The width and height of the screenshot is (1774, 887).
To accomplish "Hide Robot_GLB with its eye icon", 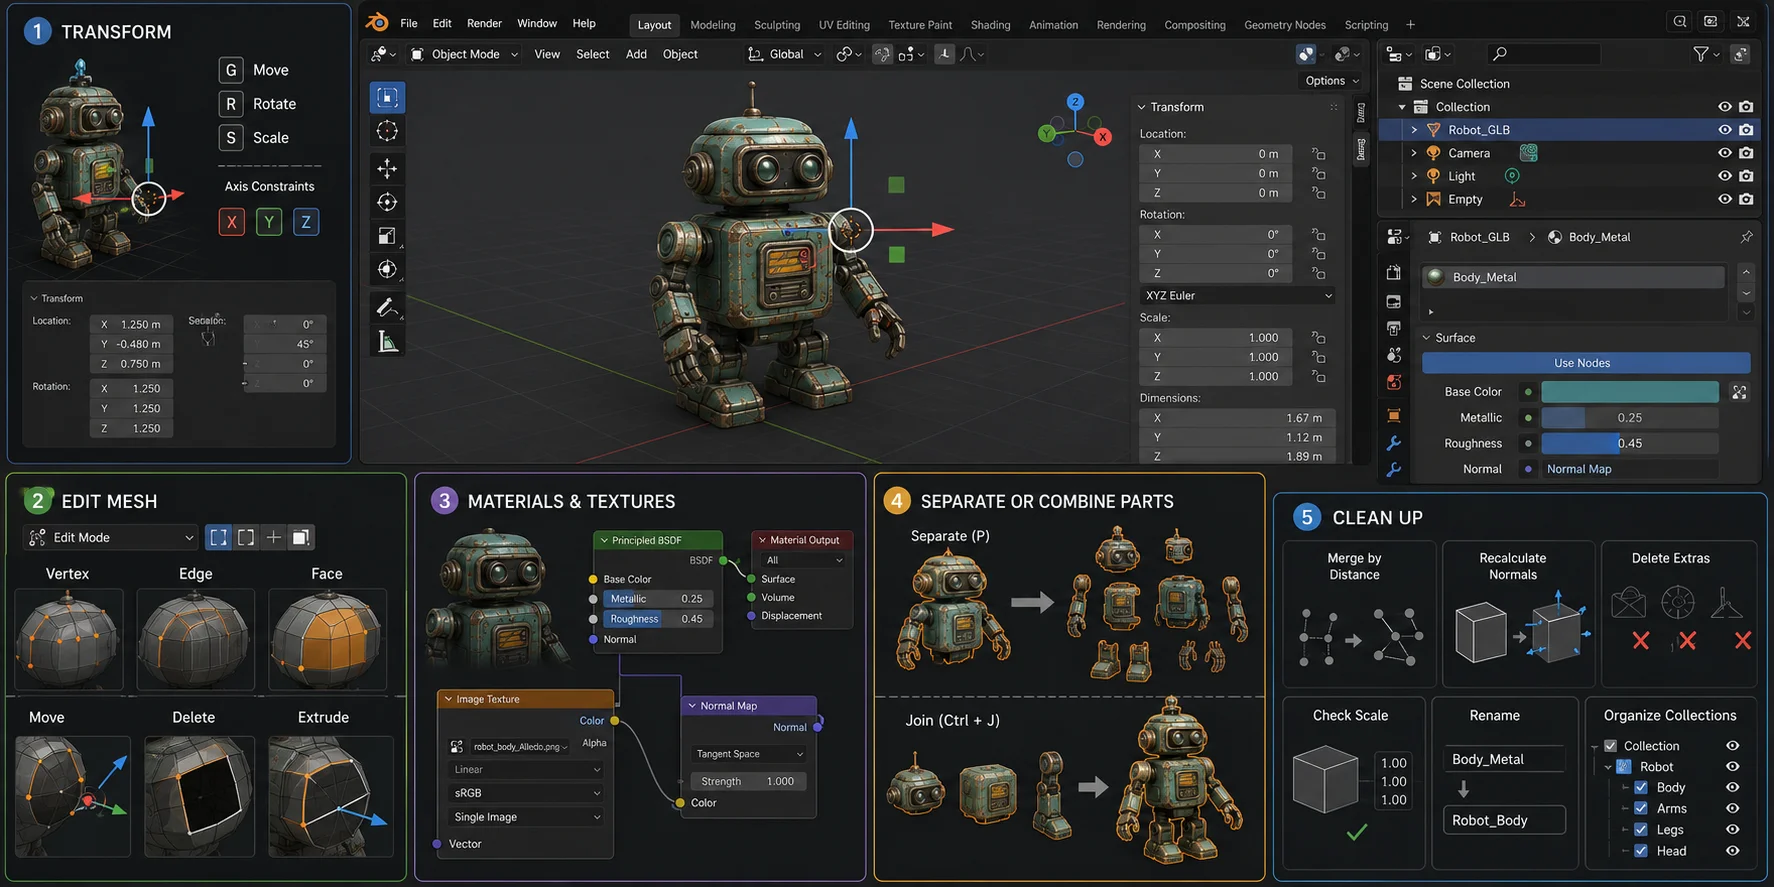I will [x=1724, y=130].
